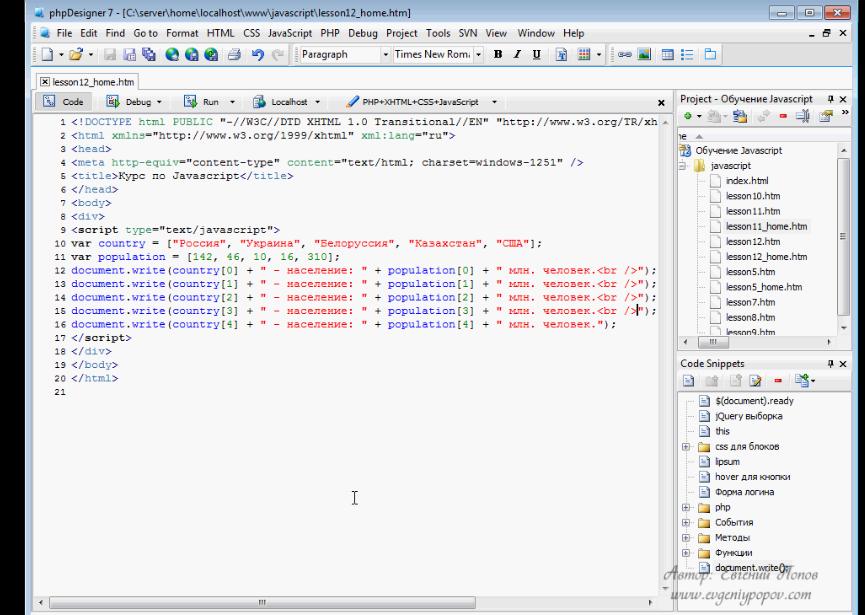865x615 pixels.
Task: Select the $(document).ready snippet
Action: point(754,401)
